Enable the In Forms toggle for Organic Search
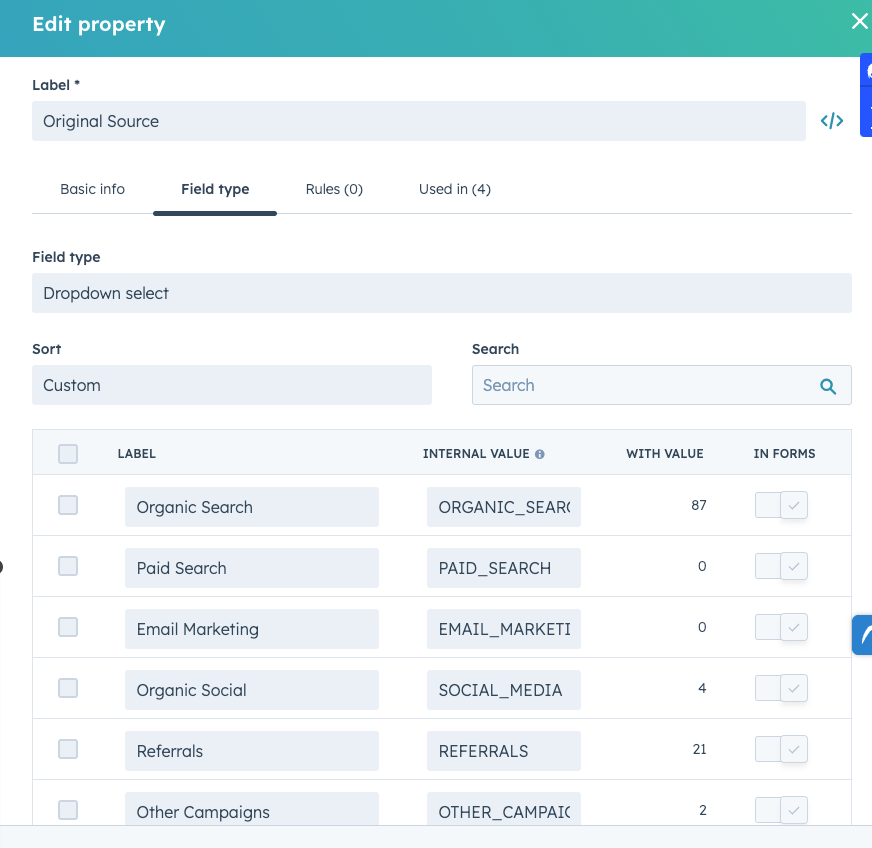Image resolution: width=872 pixels, height=848 pixels. tap(781, 505)
